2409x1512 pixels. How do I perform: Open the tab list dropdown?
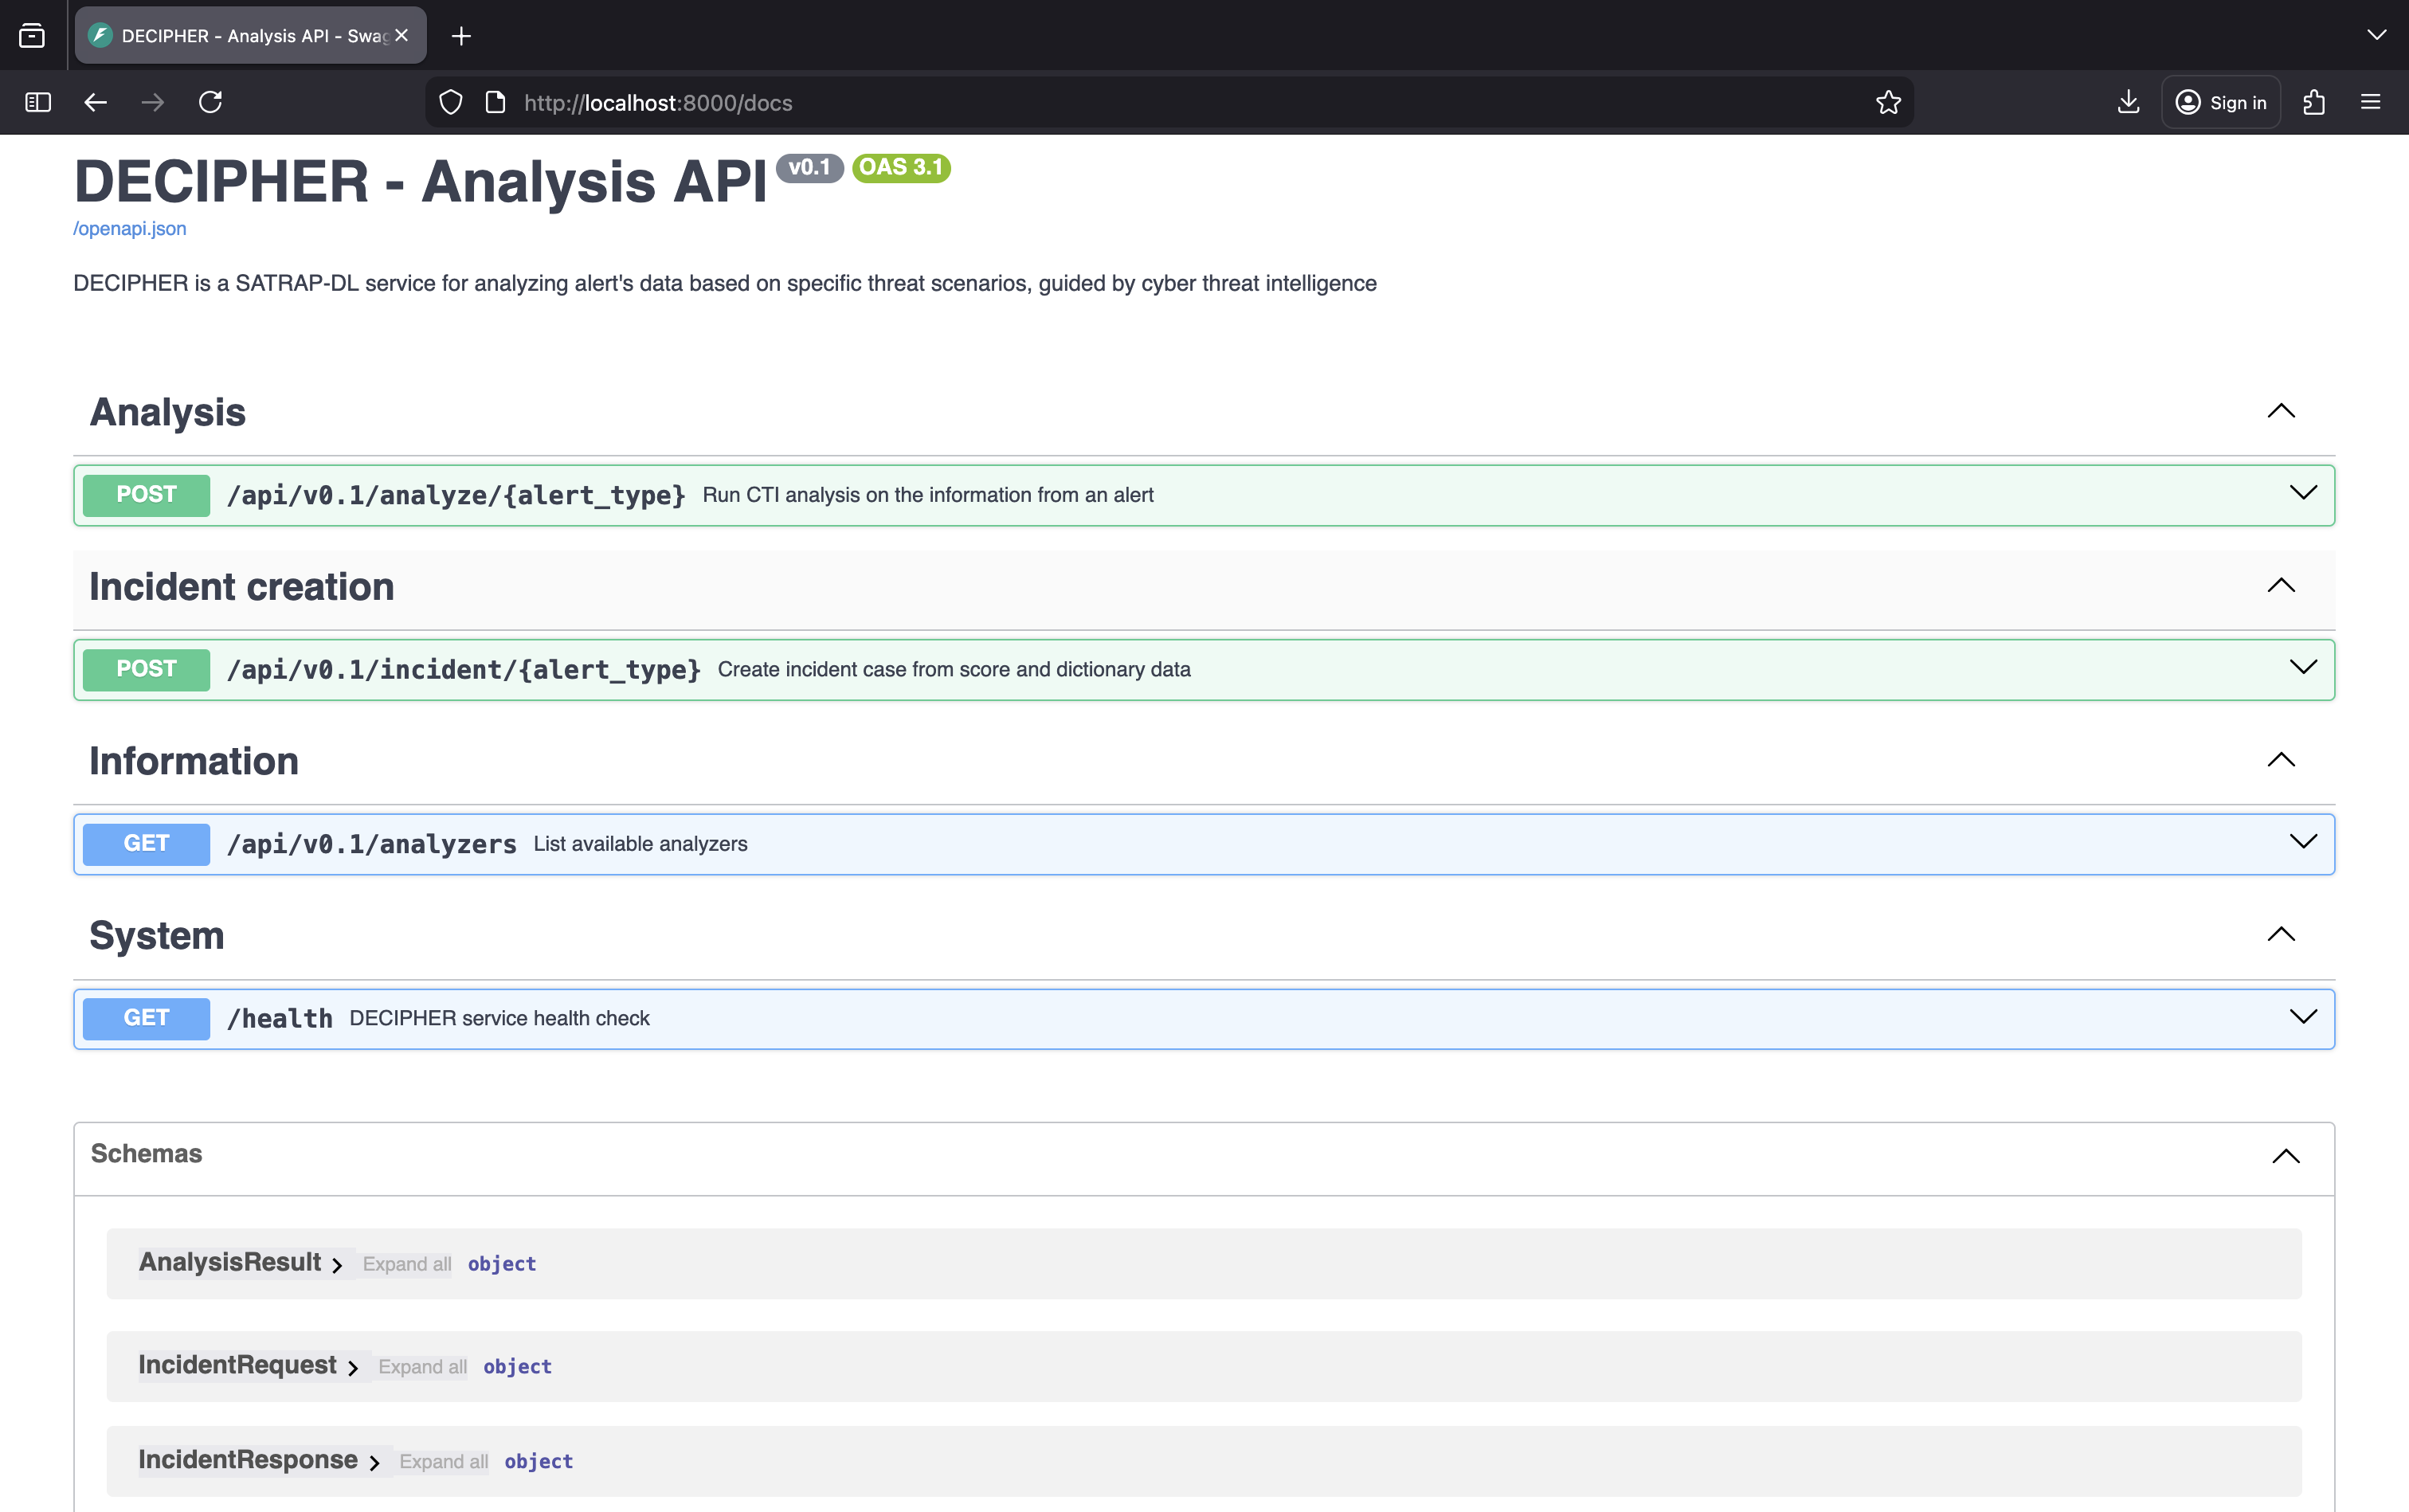[2377, 35]
